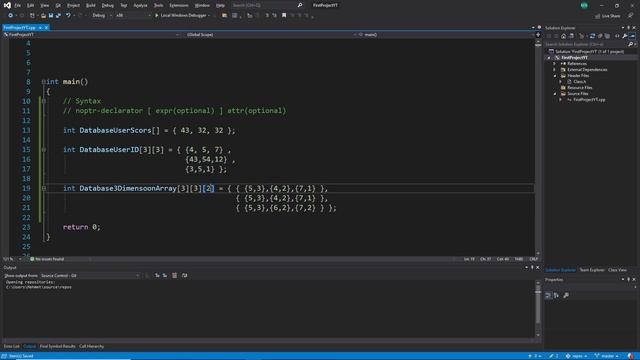
Task: Click the Open File folder icon
Action: (x=43, y=16)
